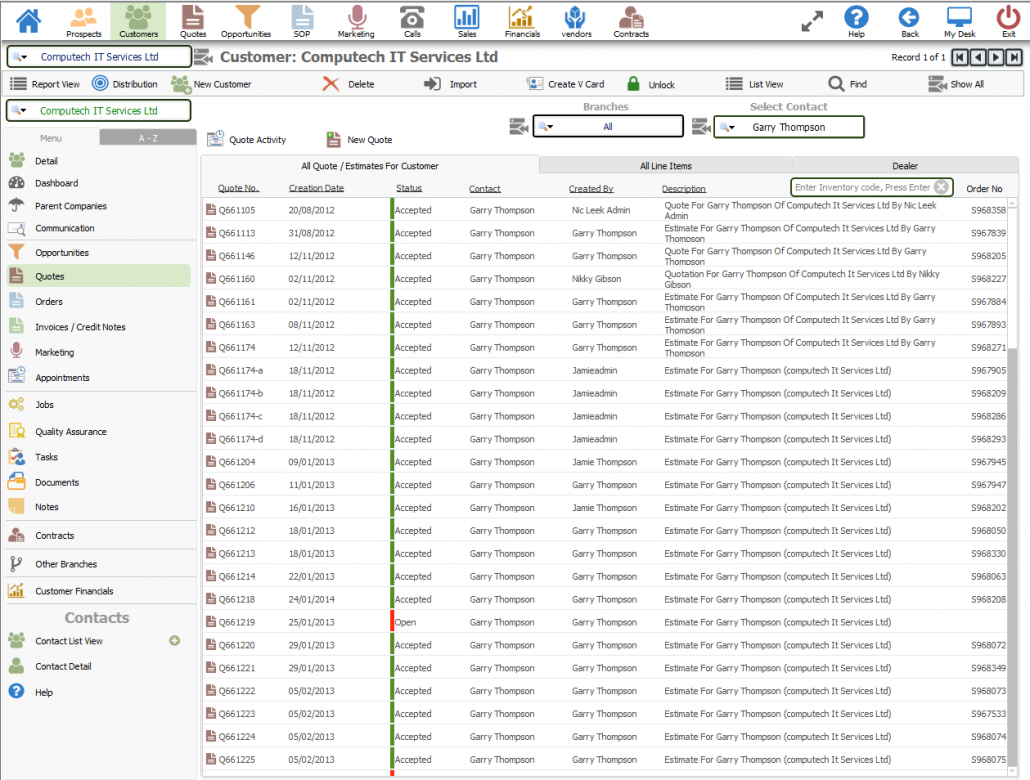Switch to the Dealer tab
The height and width of the screenshot is (780, 1030).
[905, 166]
